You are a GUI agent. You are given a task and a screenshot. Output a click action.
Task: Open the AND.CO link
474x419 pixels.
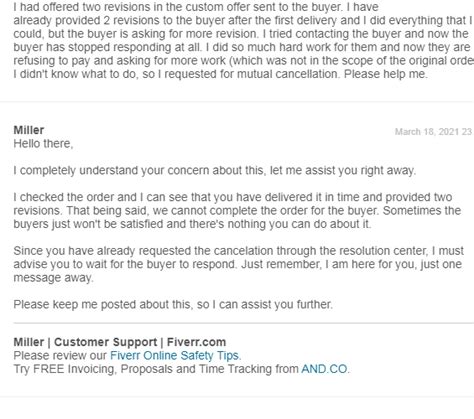(x=324, y=369)
